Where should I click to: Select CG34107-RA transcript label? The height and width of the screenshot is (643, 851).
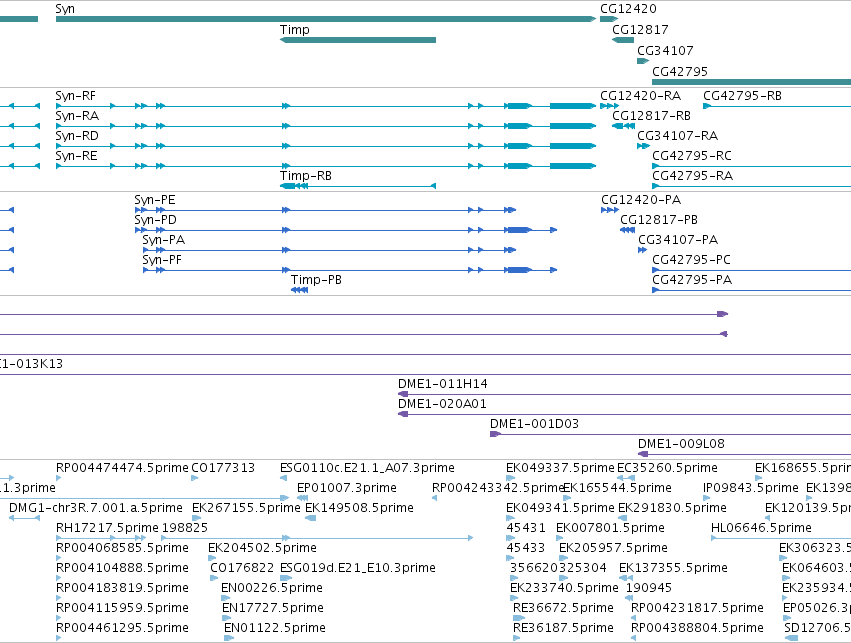(x=677, y=136)
